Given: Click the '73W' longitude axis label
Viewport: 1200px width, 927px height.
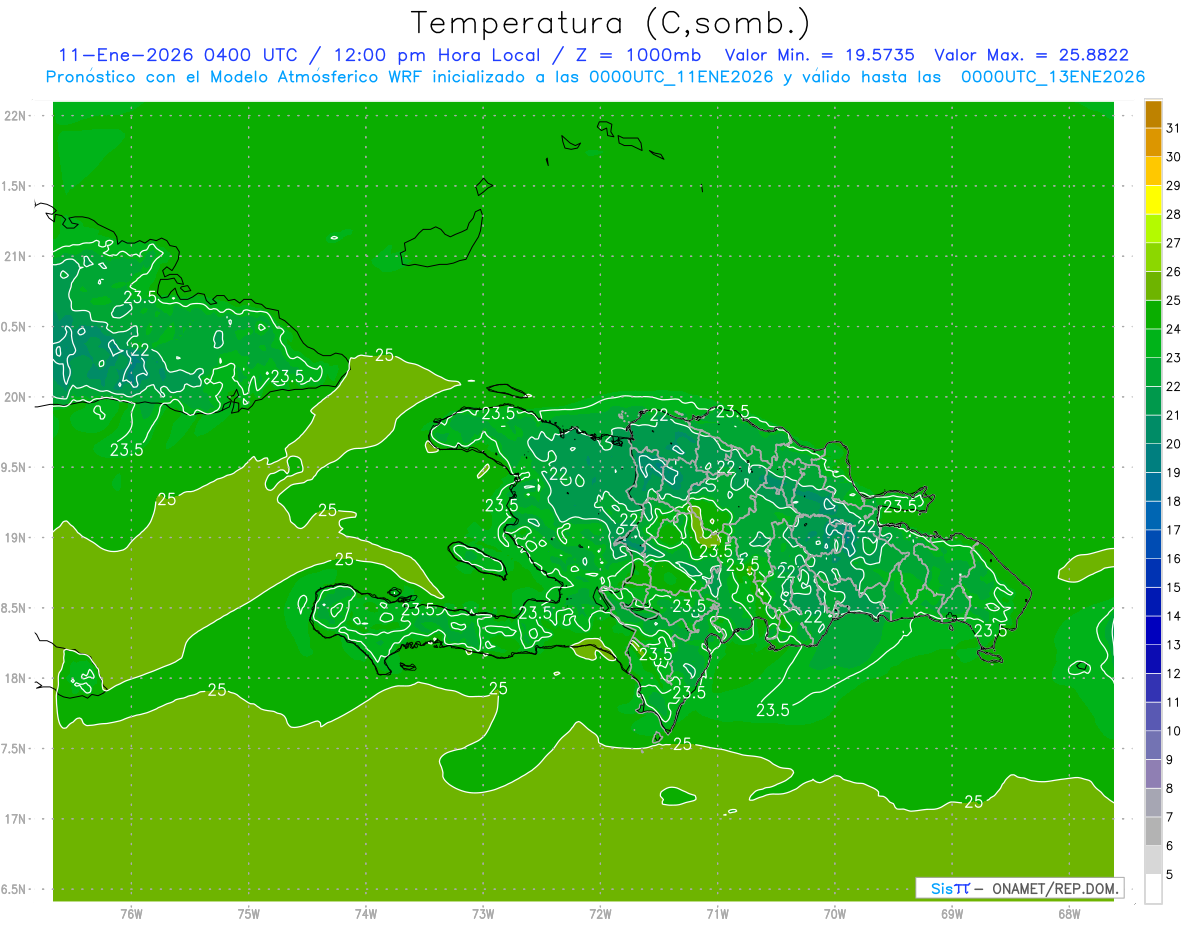Looking at the screenshot, I should pos(483,914).
